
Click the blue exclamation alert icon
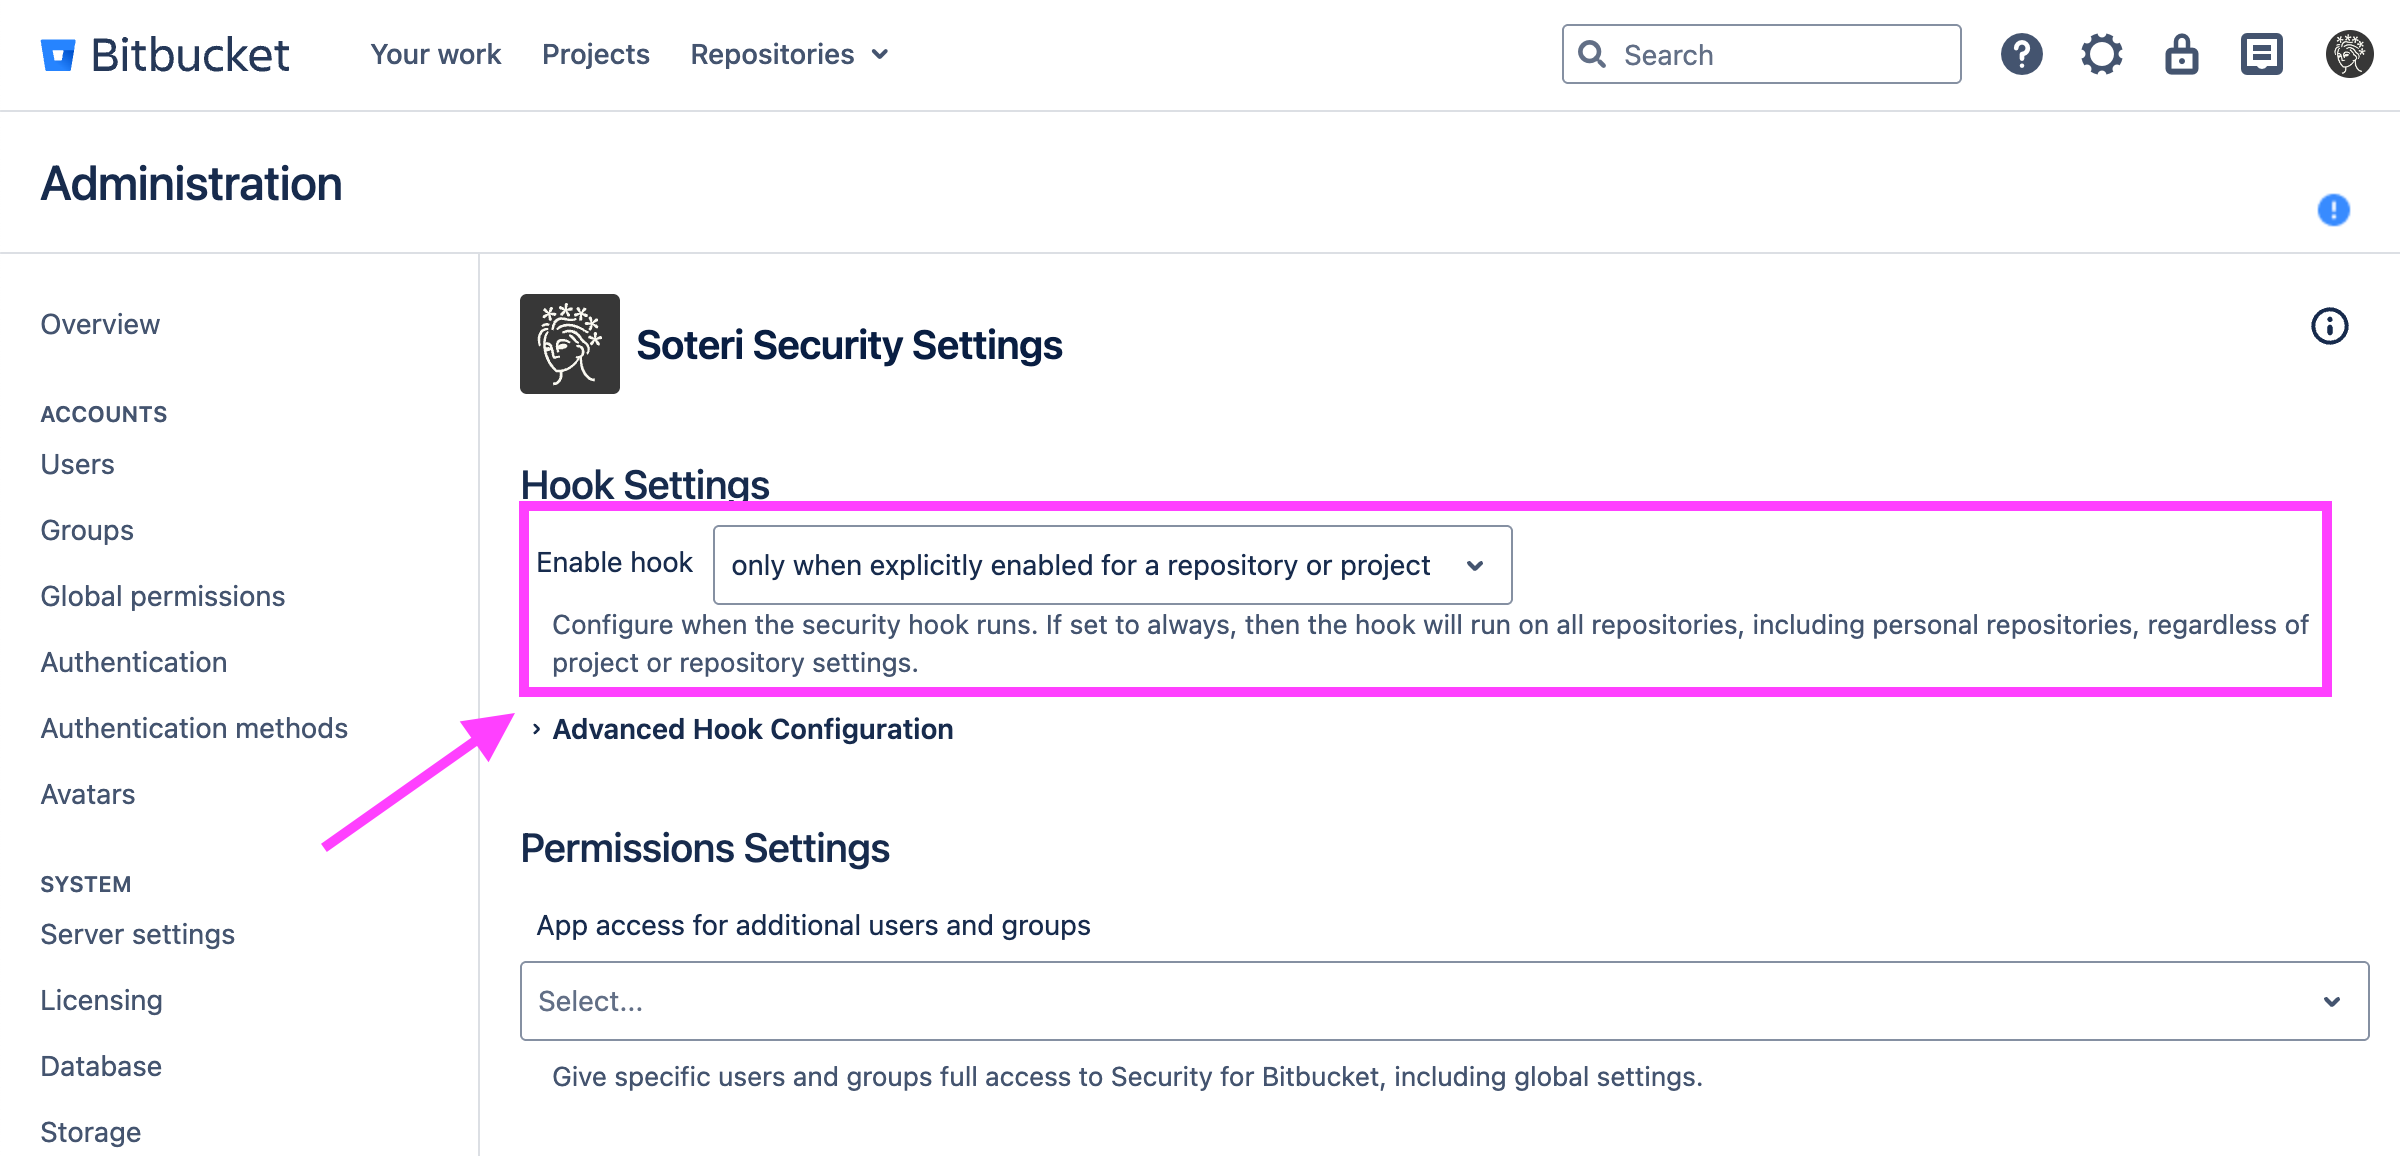(x=2333, y=210)
